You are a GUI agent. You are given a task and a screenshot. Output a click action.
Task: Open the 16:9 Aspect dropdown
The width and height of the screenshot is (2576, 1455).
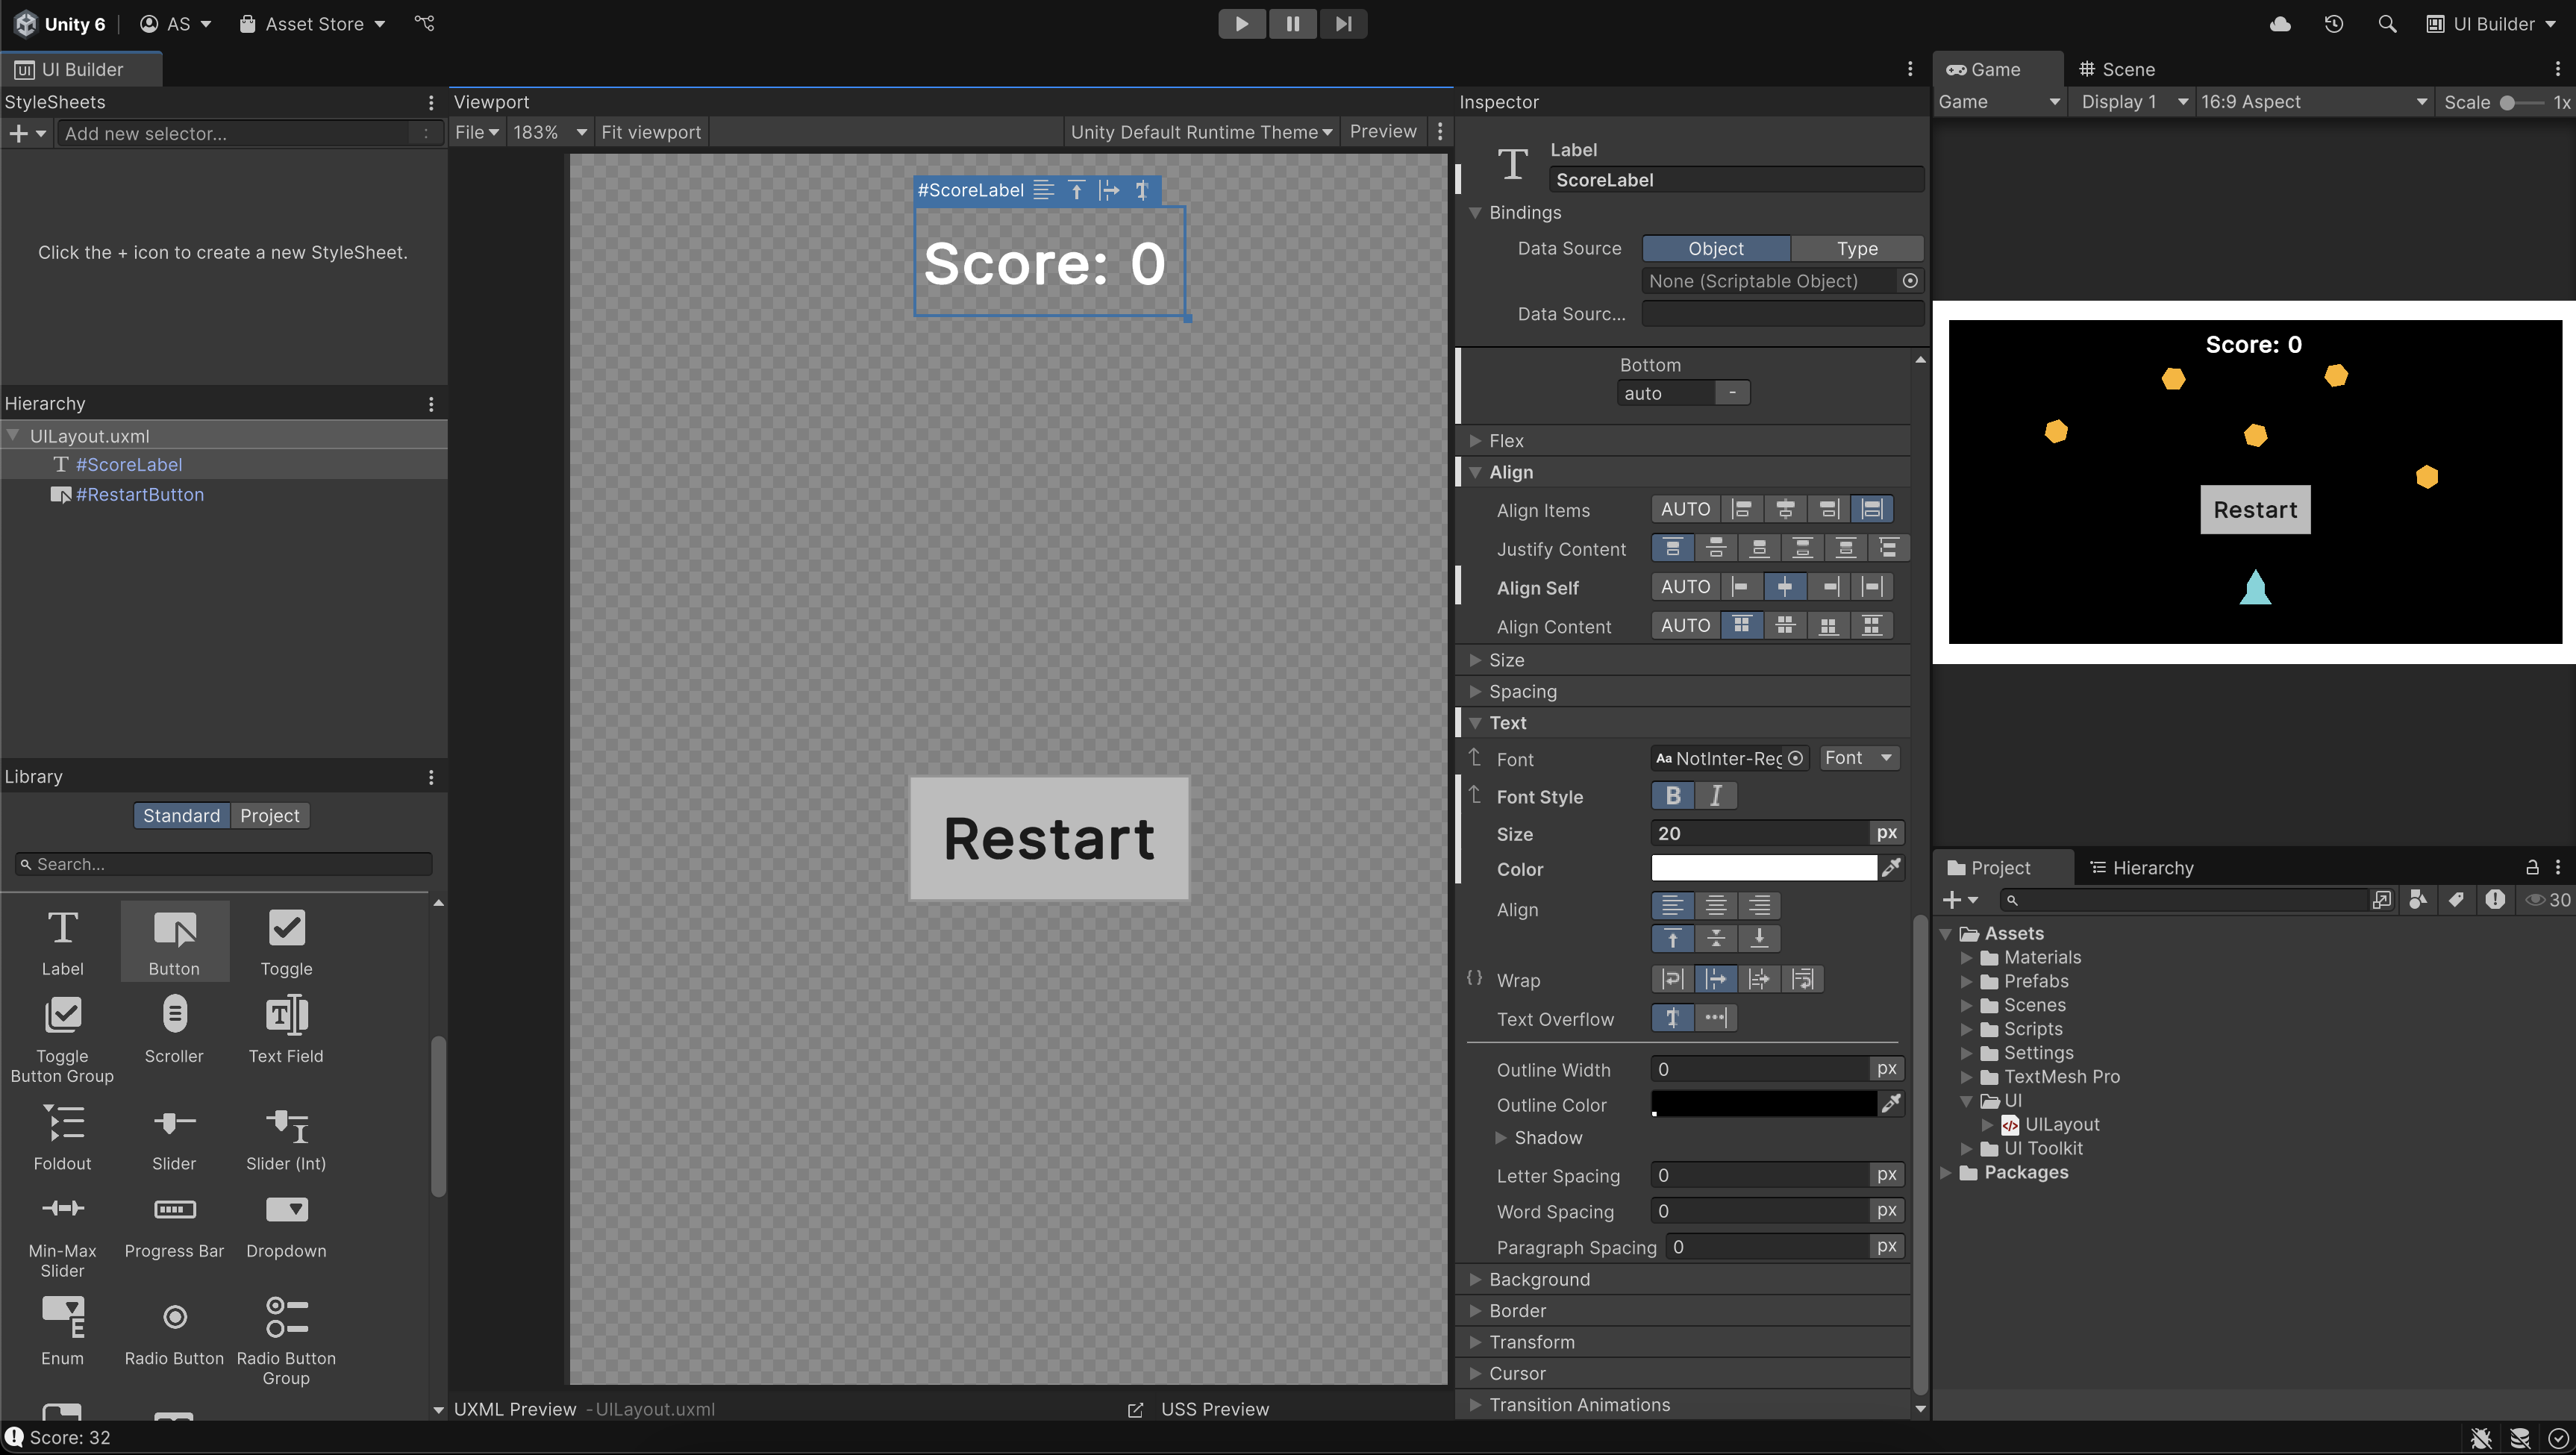(x=2313, y=102)
